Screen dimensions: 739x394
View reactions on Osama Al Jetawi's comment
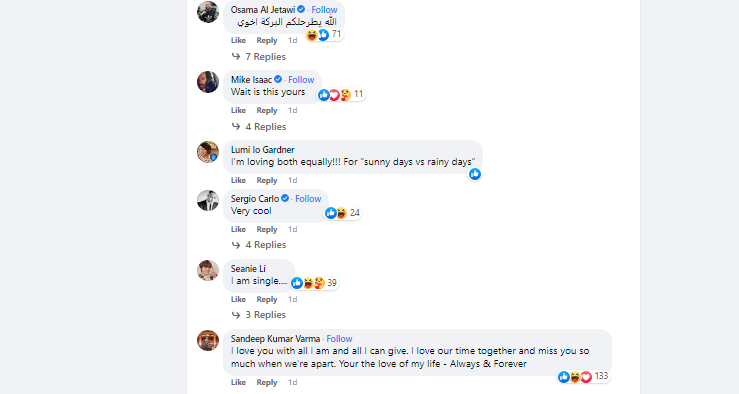[x=324, y=34]
